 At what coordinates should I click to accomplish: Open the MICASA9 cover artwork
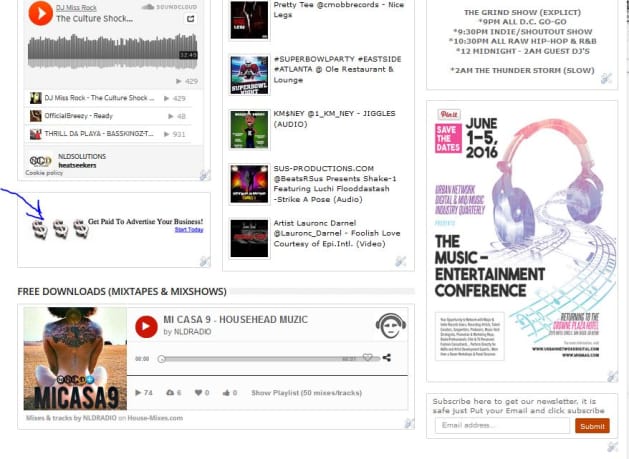[75, 359]
